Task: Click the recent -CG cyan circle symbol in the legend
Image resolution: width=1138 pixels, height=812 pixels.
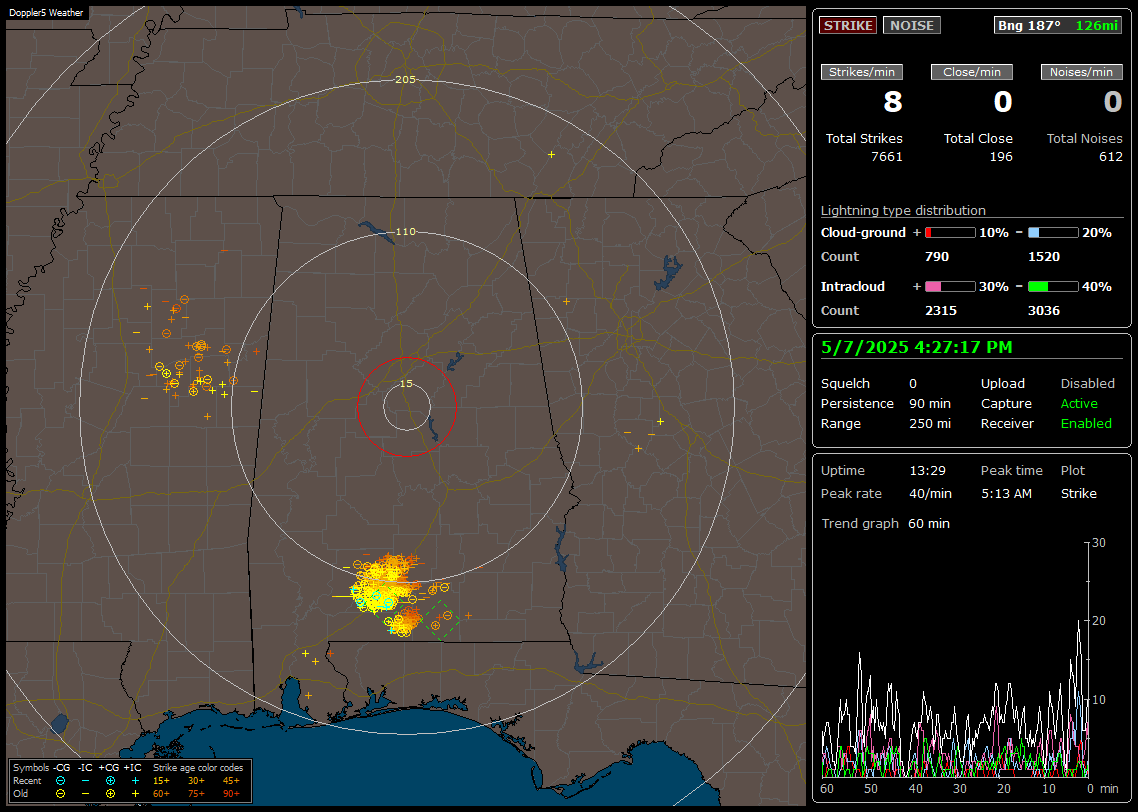Action: click(x=60, y=781)
